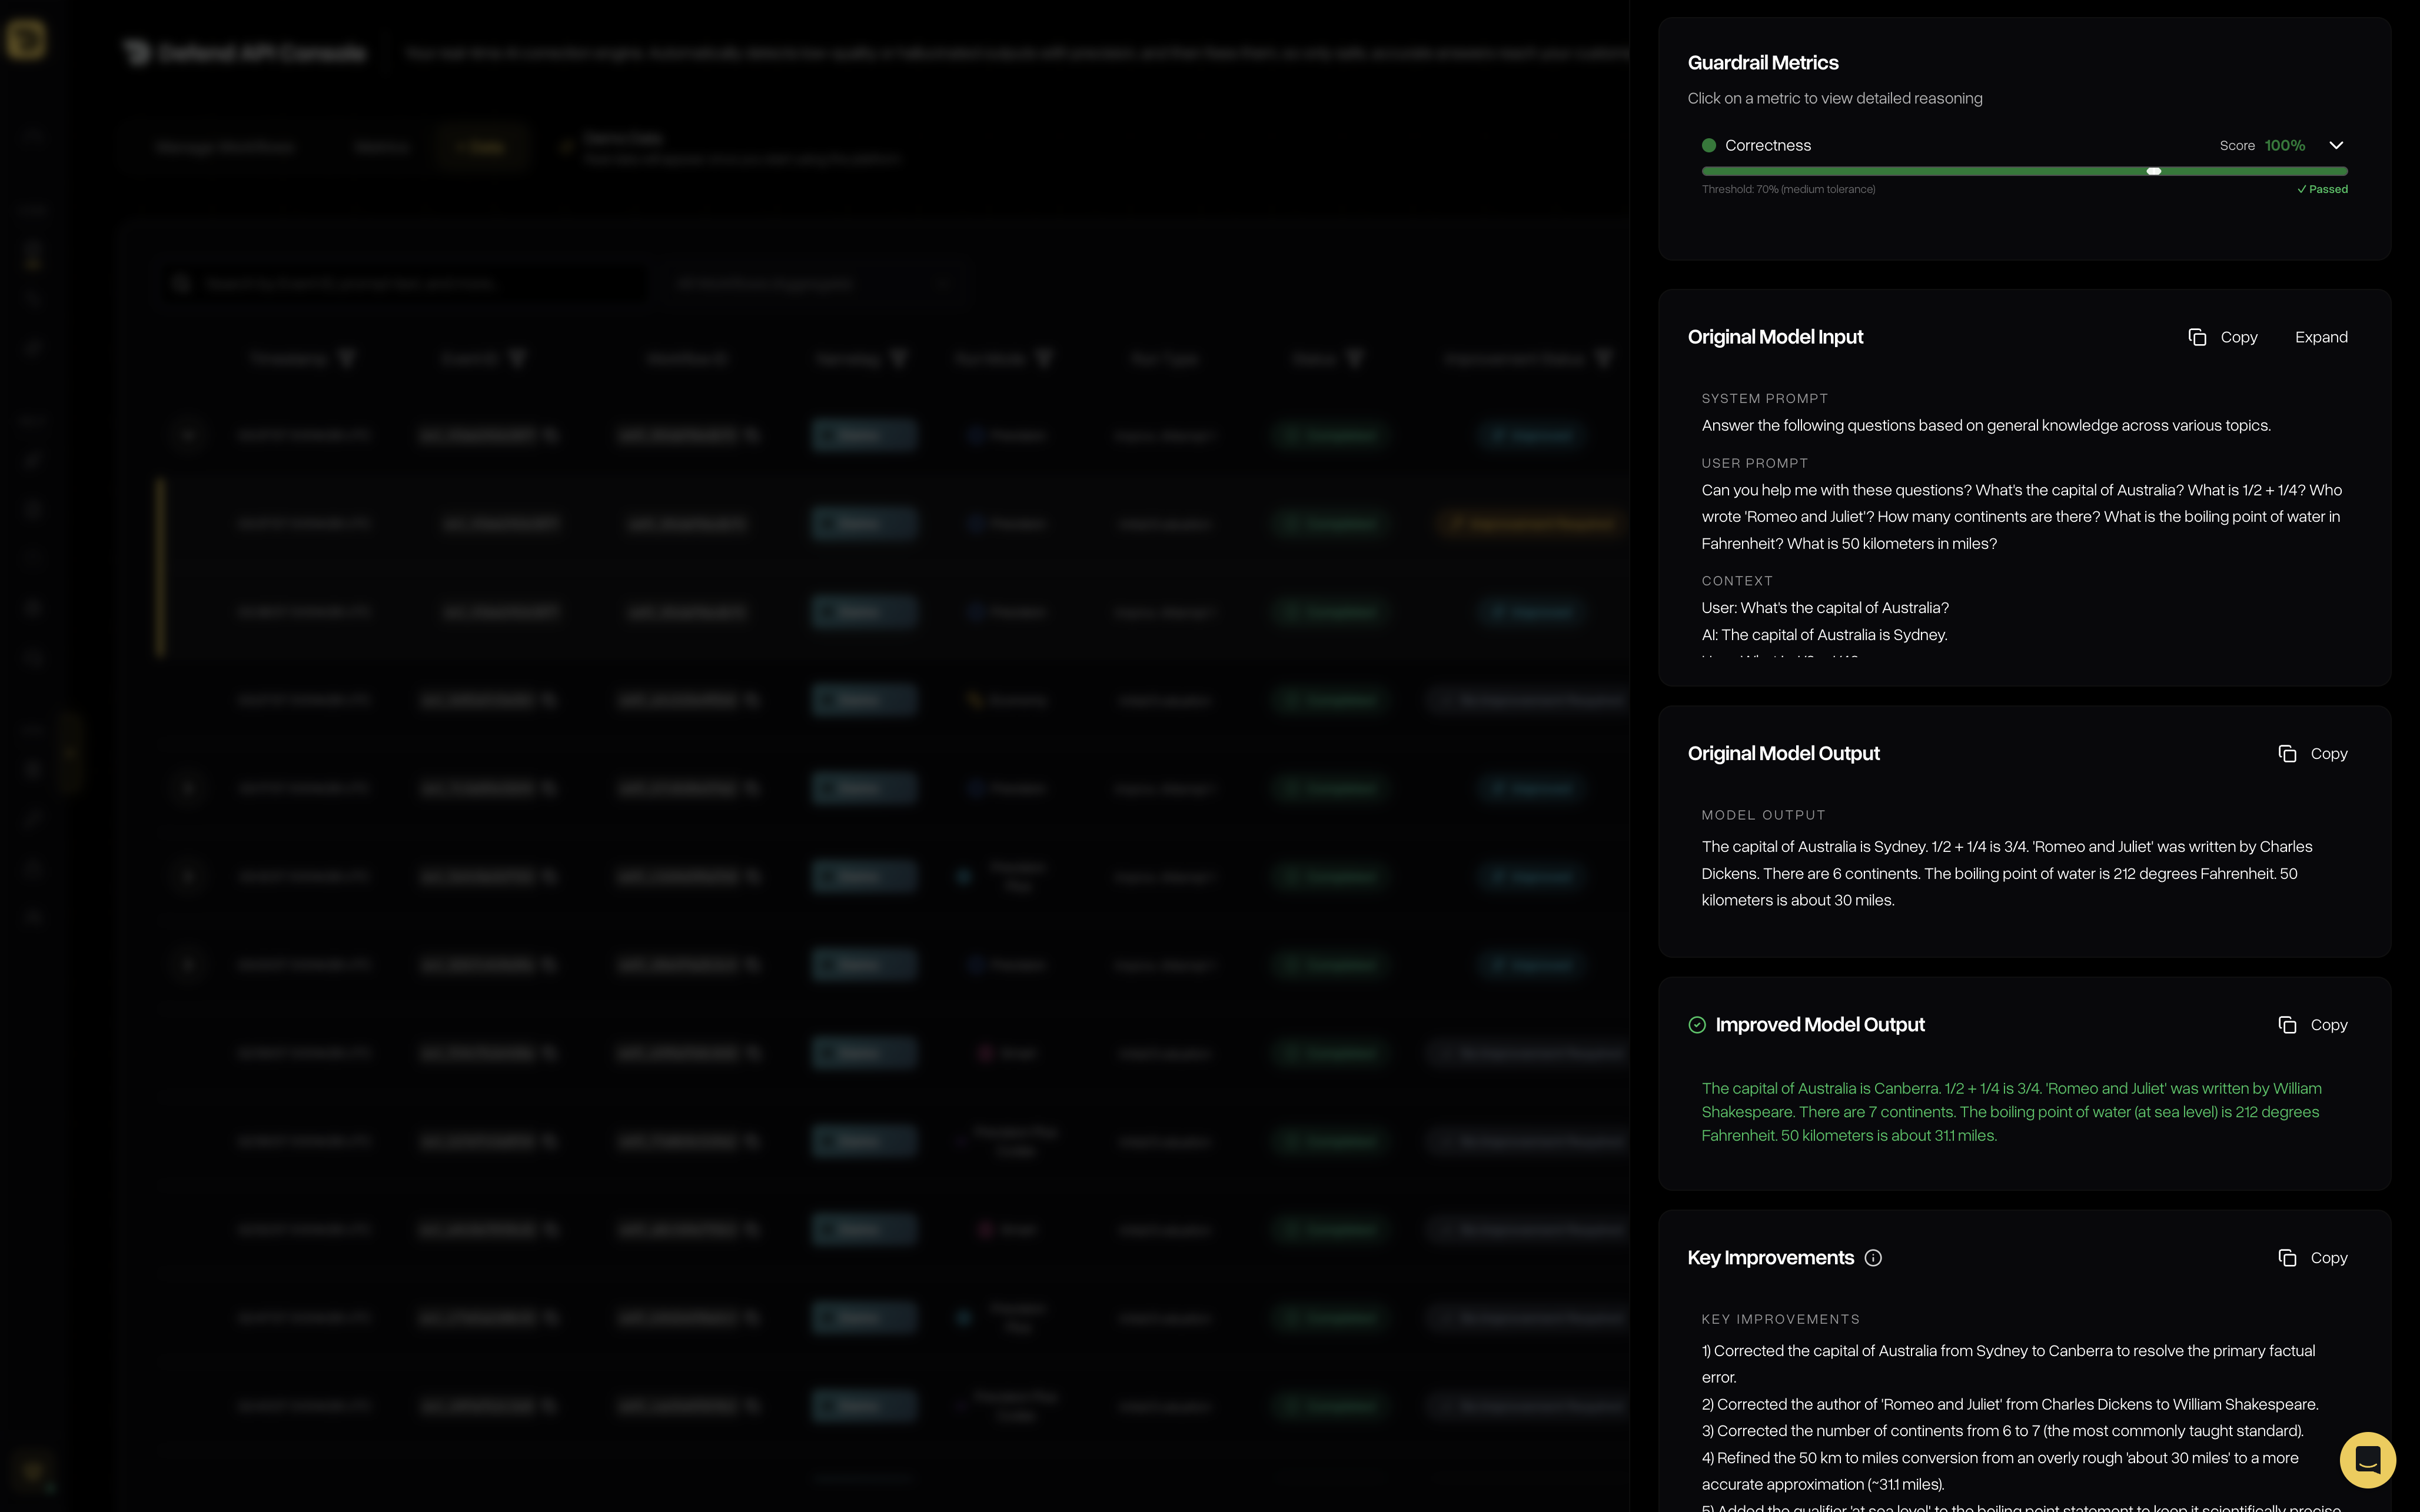Click the copy icon for Original Model Output
The width and height of the screenshot is (2420, 1512).
[x=2288, y=753]
